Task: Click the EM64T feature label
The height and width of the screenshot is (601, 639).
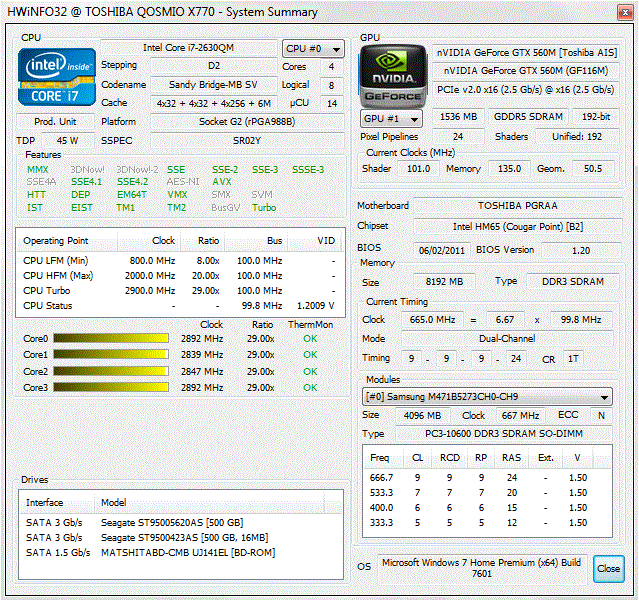Action: (x=132, y=195)
